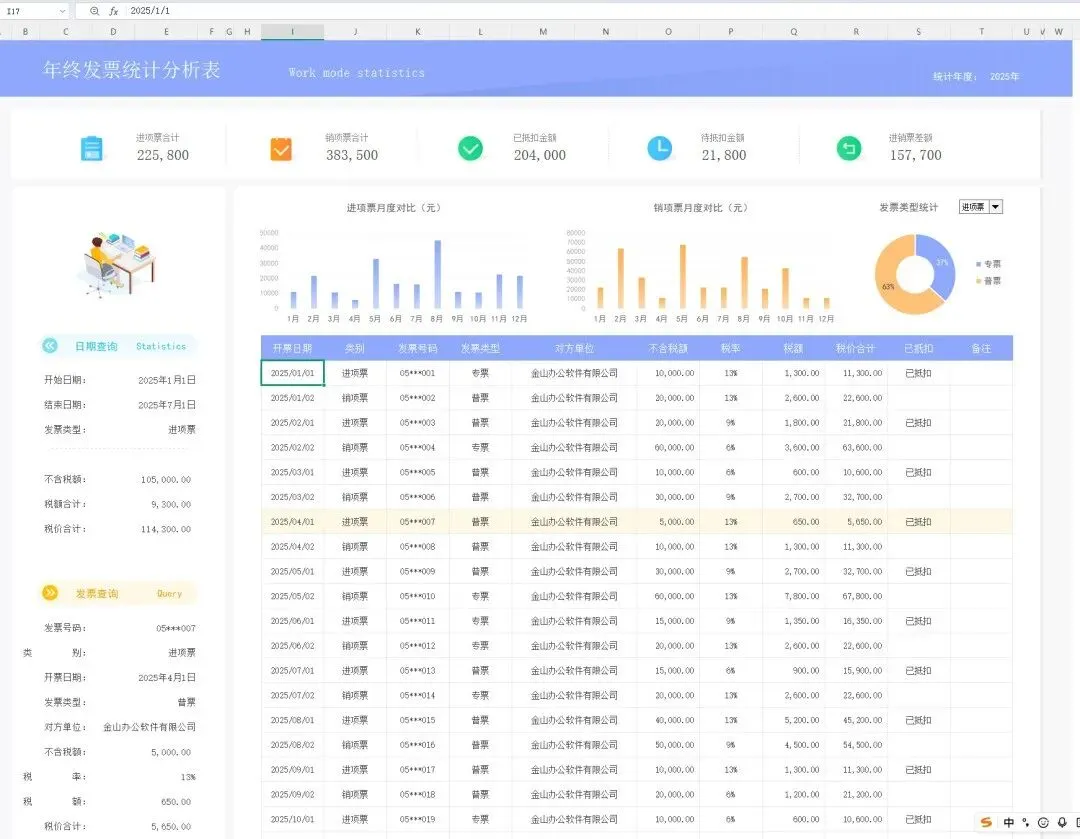Expand the name box dropdown showing I17
This screenshot has height=839, width=1080.
63,11
